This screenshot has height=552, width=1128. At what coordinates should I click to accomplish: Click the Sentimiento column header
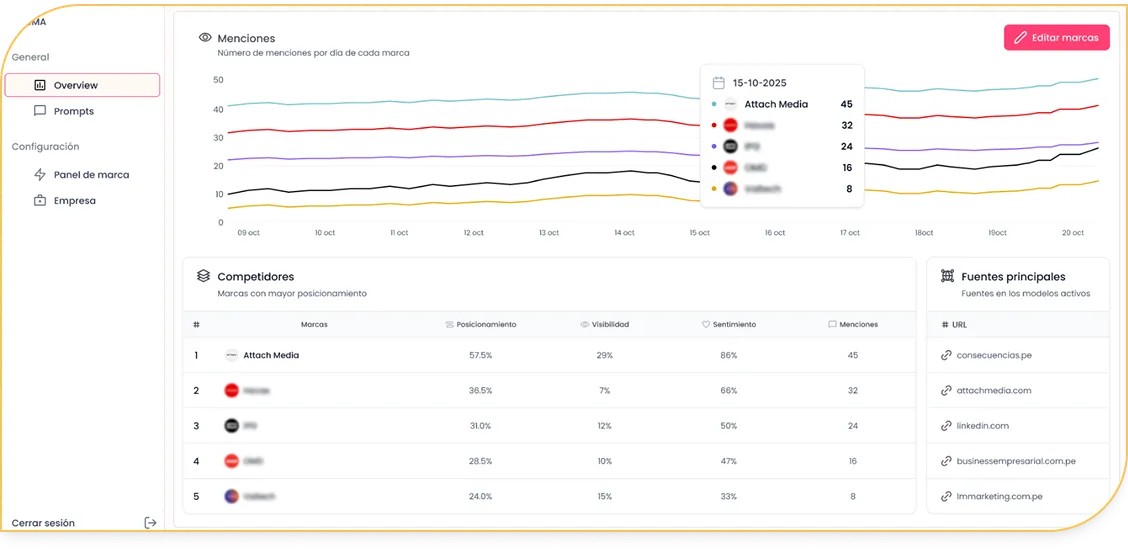pyautogui.click(x=734, y=325)
